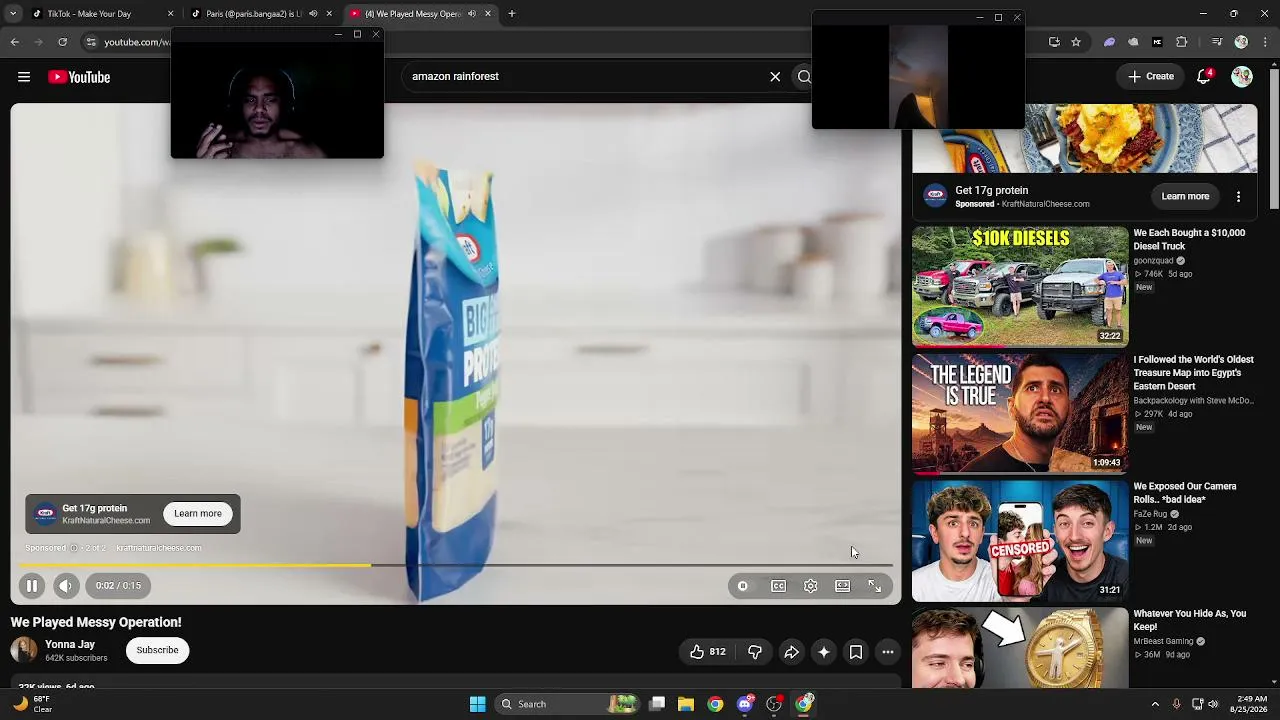This screenshot has width=1280, height=720.
Task: Toggle the autoplay switch in the player
Action: pyautogui.click(x=743, y=586)
